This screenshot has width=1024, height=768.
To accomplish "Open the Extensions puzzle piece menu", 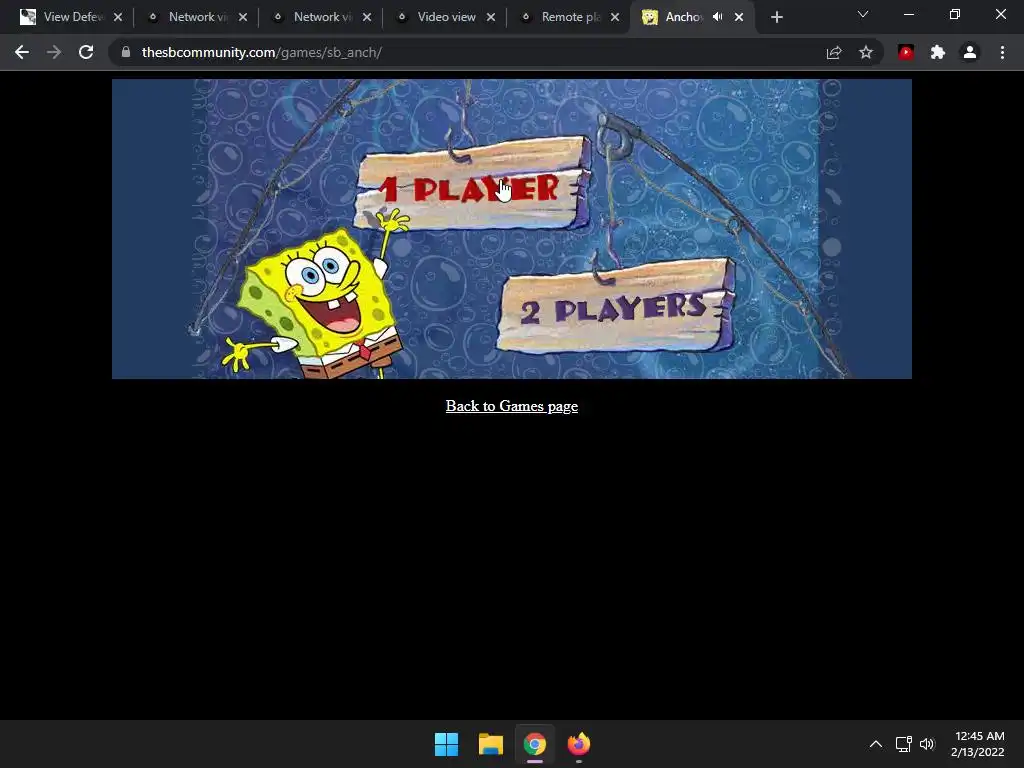I will (938, 52).
